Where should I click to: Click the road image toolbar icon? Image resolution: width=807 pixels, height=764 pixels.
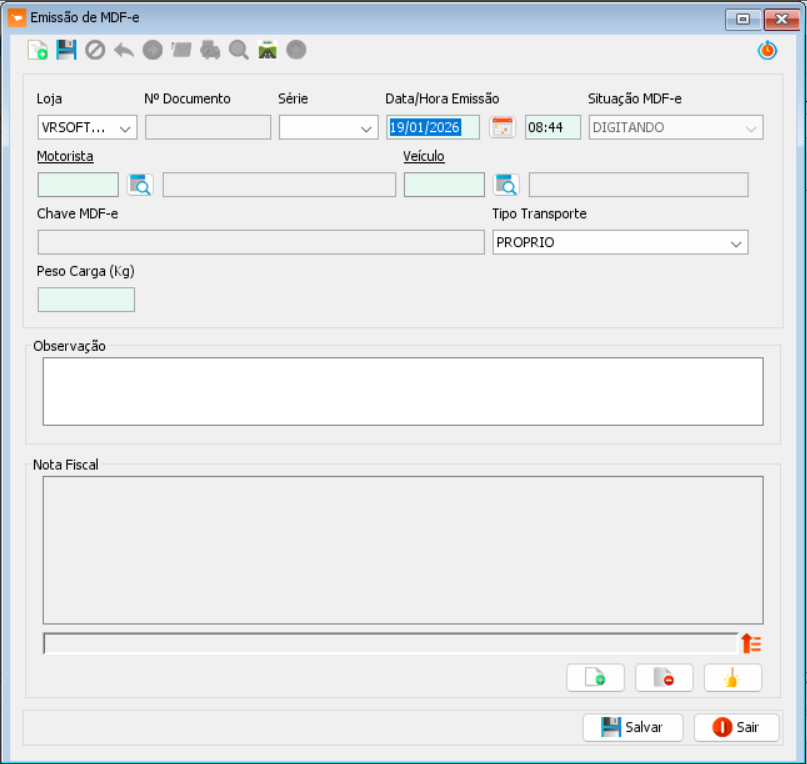click(x=267, y=50)
